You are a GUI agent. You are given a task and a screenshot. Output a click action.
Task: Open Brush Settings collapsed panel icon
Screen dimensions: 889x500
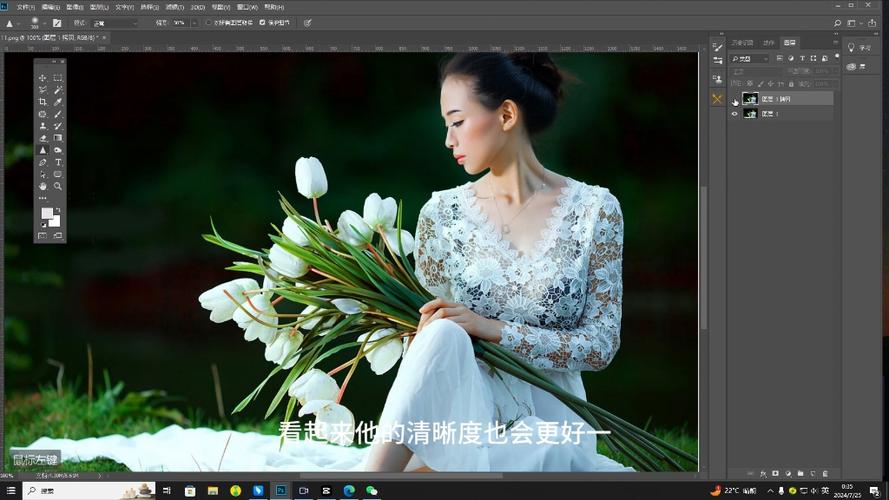click(718, 48)
